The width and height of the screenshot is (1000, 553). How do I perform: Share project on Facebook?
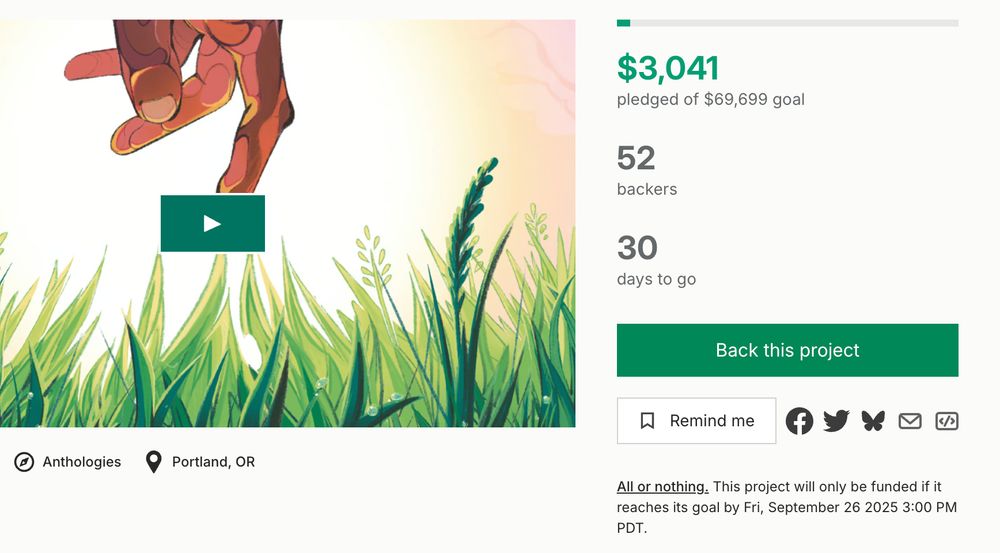[x=799, y=421]
